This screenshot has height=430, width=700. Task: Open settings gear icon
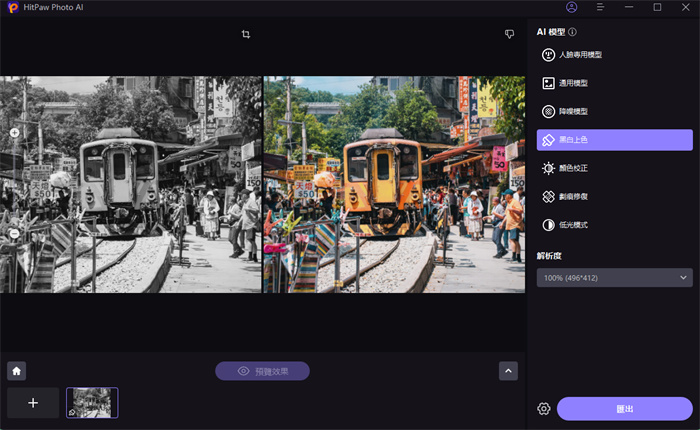tap(544, 409)
